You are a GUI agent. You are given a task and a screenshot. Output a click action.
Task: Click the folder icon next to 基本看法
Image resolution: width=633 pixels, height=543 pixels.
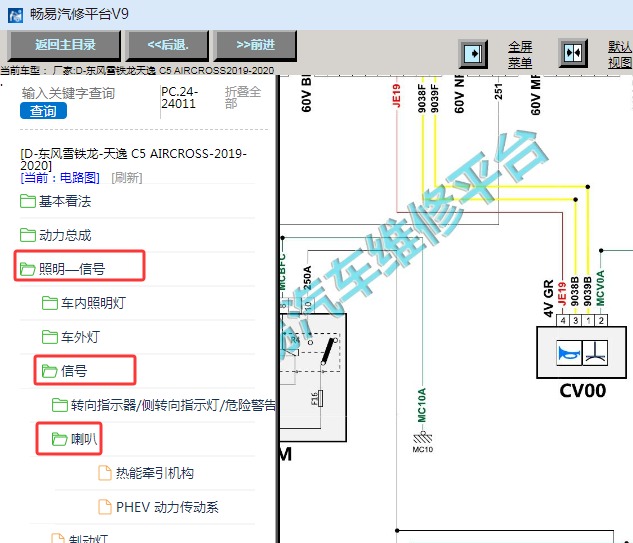[27, 201]
